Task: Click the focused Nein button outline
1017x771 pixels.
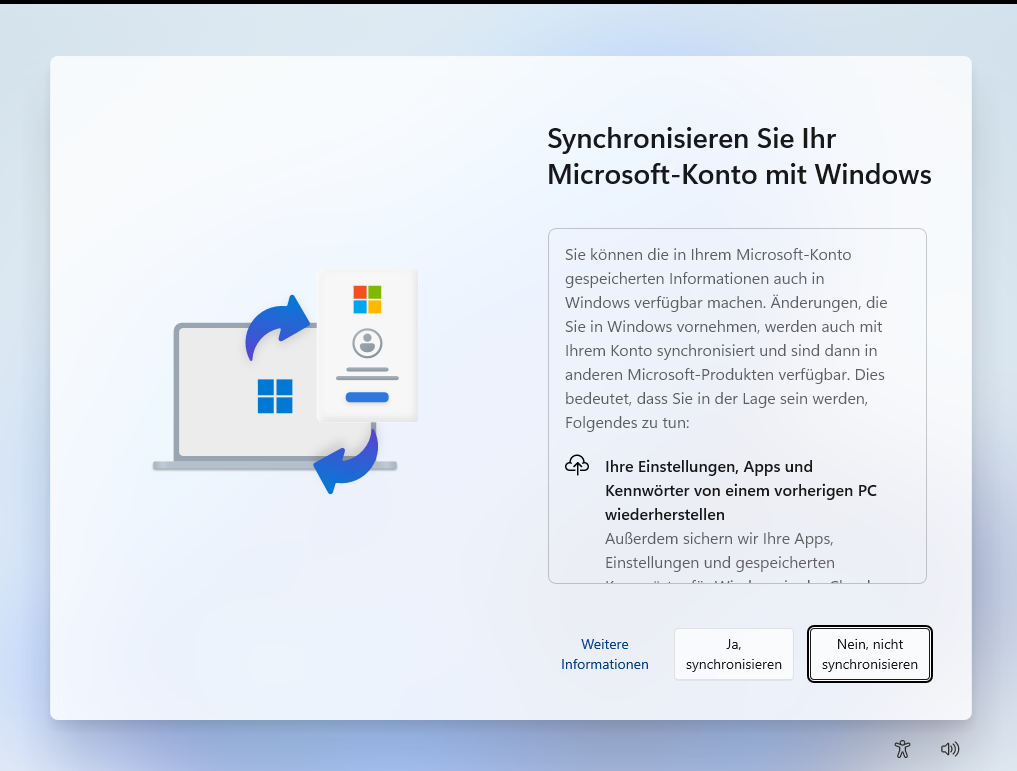Action: click(x=869, y=654)
